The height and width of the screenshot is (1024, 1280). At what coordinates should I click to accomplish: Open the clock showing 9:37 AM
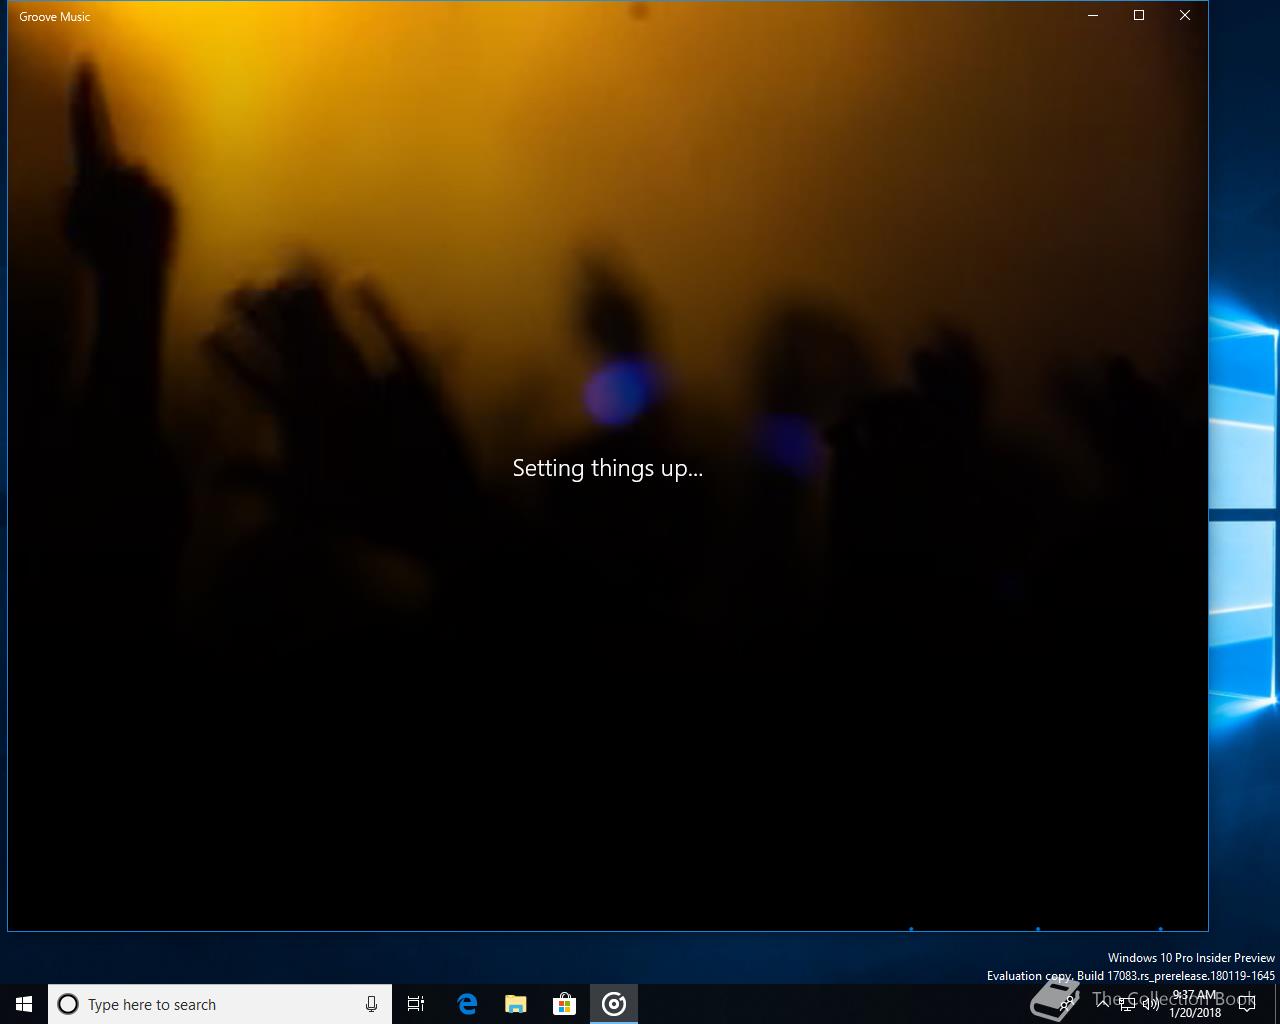point(1195,1004)
